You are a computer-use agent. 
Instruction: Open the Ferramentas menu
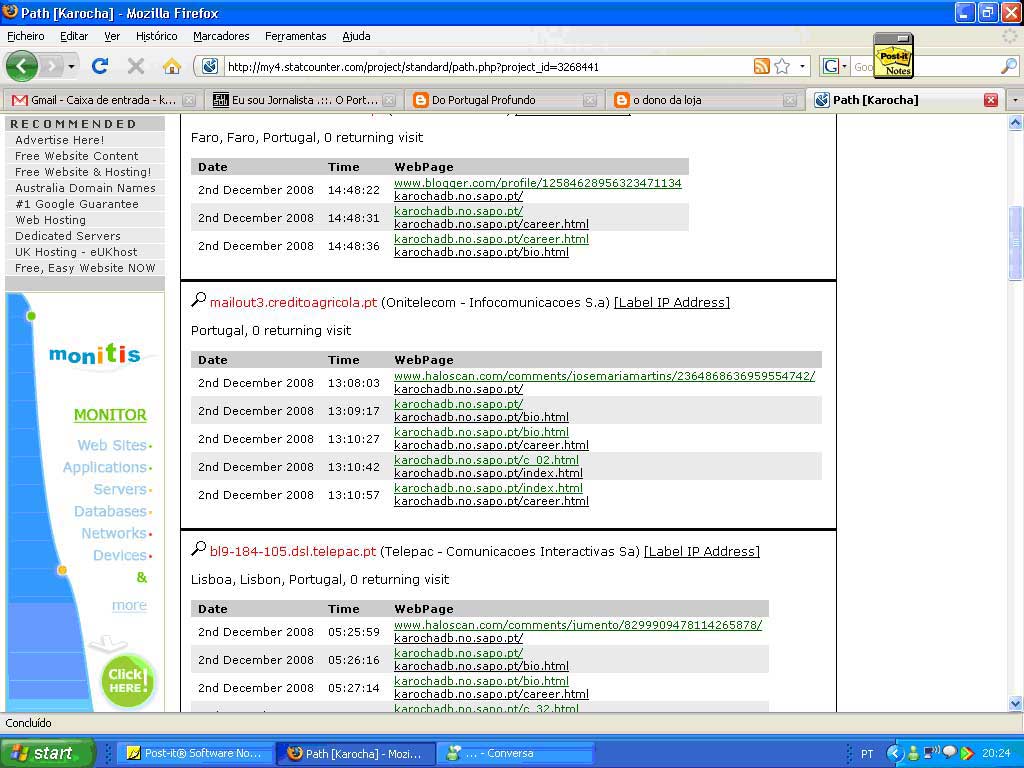coord(296,36)
